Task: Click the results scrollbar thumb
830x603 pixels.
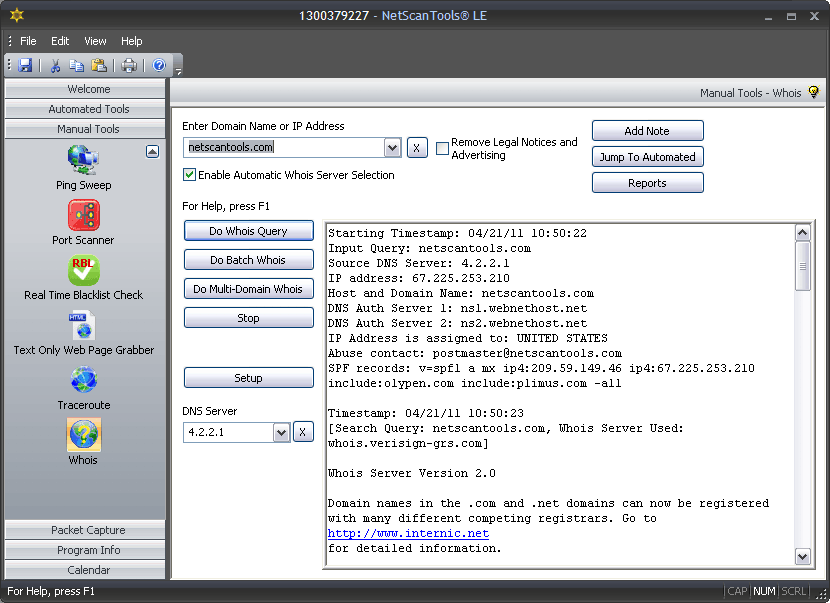Action: click(x=802, y=266)
